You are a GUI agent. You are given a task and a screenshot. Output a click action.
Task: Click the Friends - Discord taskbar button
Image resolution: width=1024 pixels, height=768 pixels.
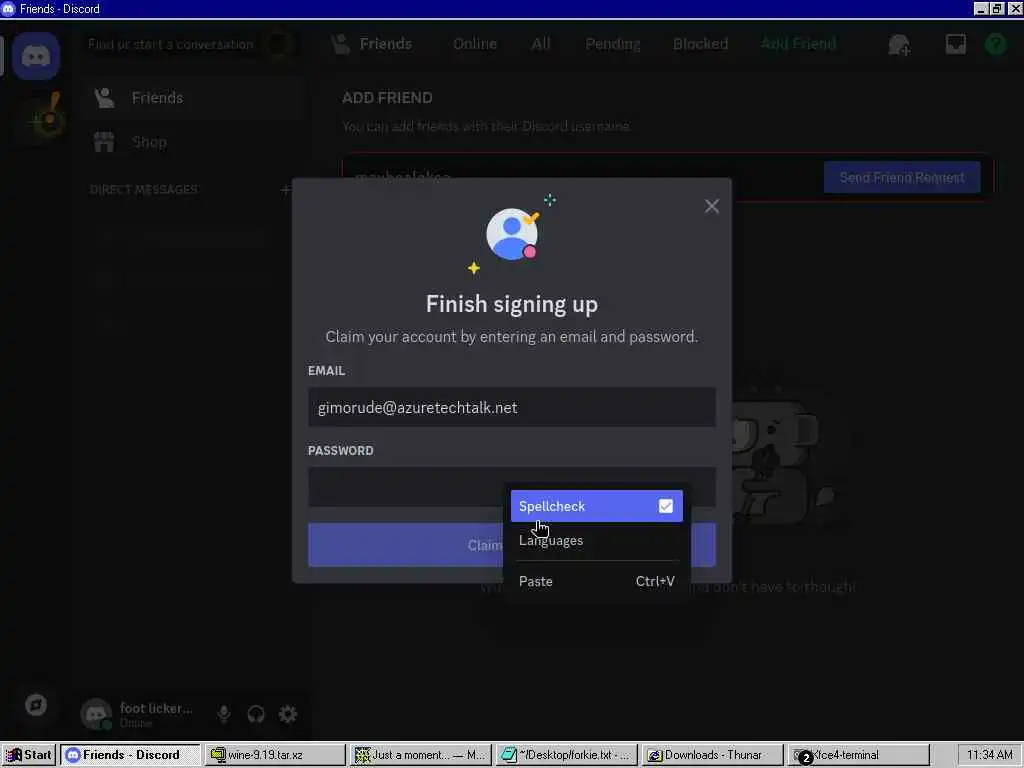pyautogui.click(x=129, y=755)
